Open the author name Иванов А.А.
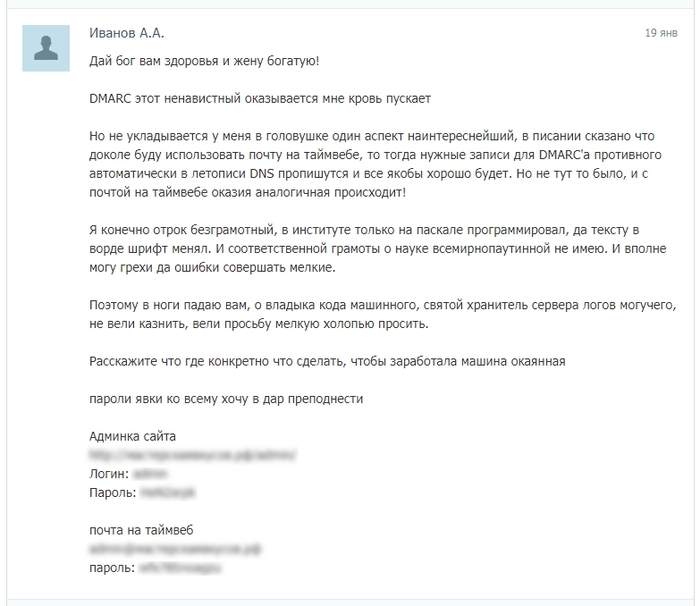This screenshot has height=606, width=700. (126, 33)
